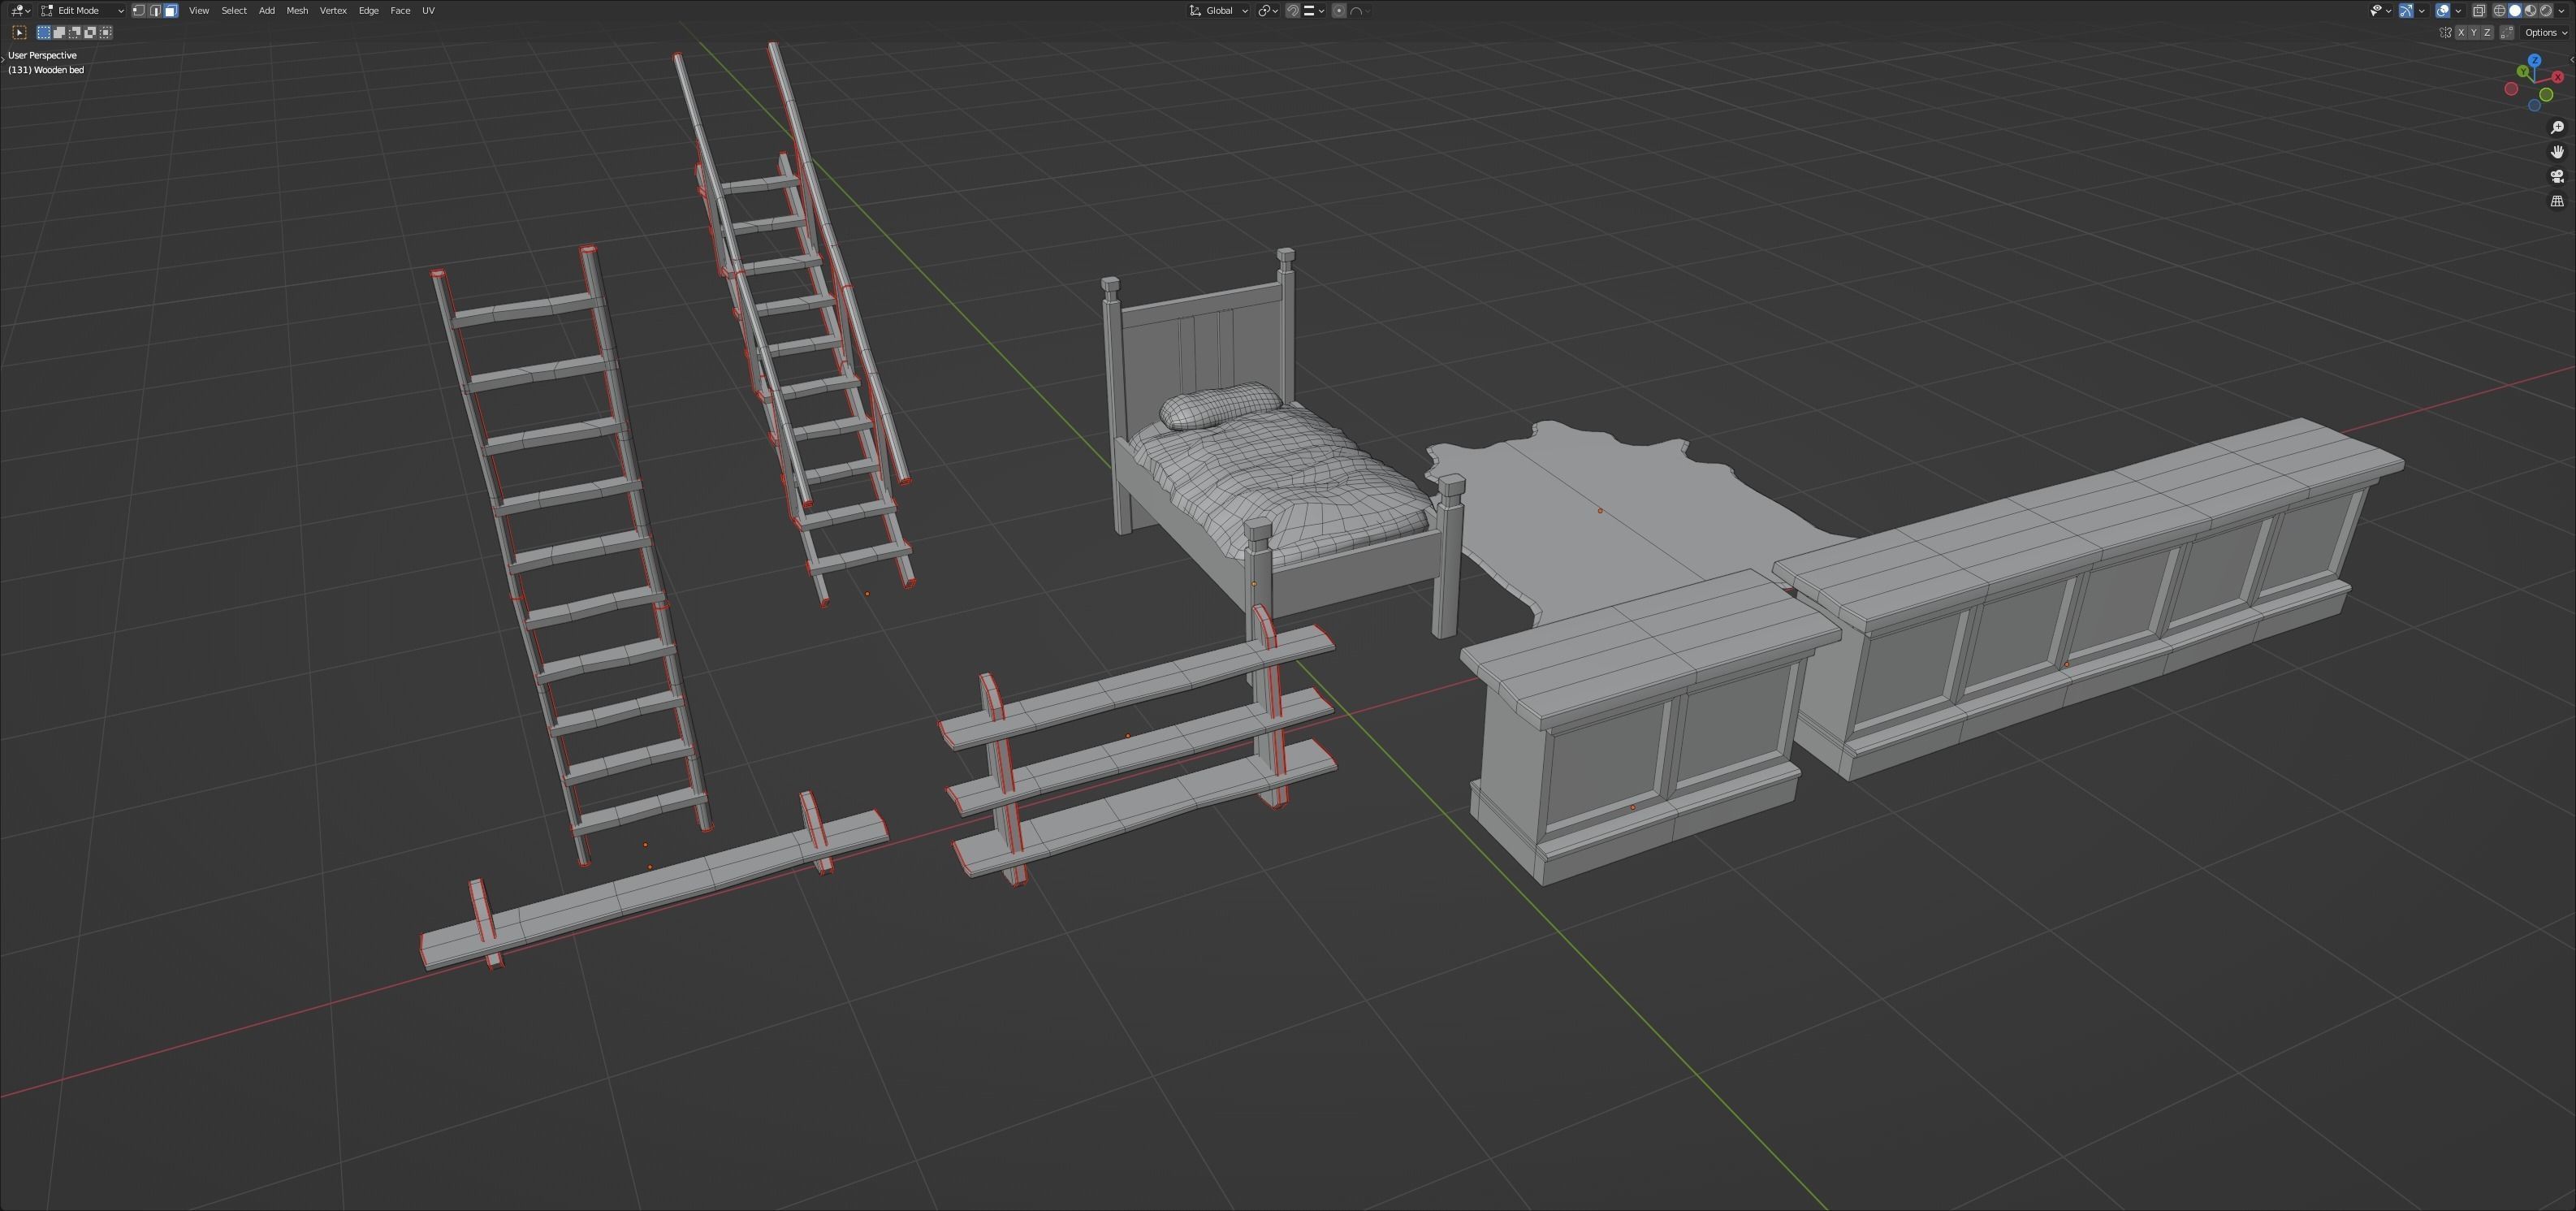Open the Face menu
The image size is (2576, 1211).
tap(400, 10)
